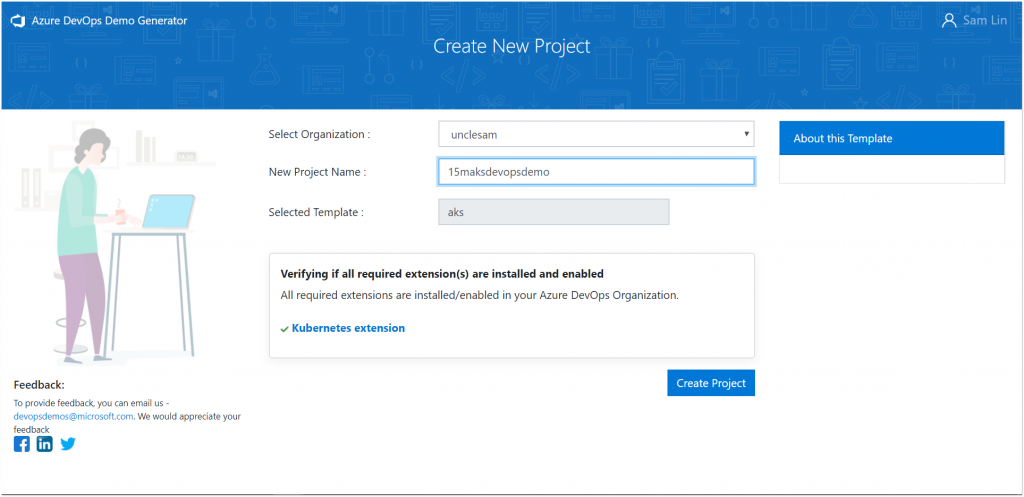Screen dimensions: 1024x497
Task: Click the Azure DevOps Demo Generator title
Action: 109,21
